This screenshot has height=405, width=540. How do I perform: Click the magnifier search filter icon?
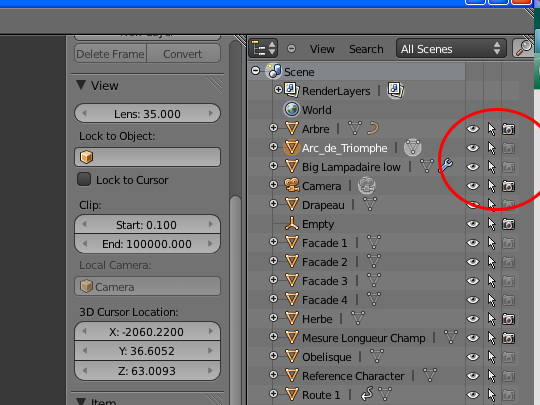point(523,48)
